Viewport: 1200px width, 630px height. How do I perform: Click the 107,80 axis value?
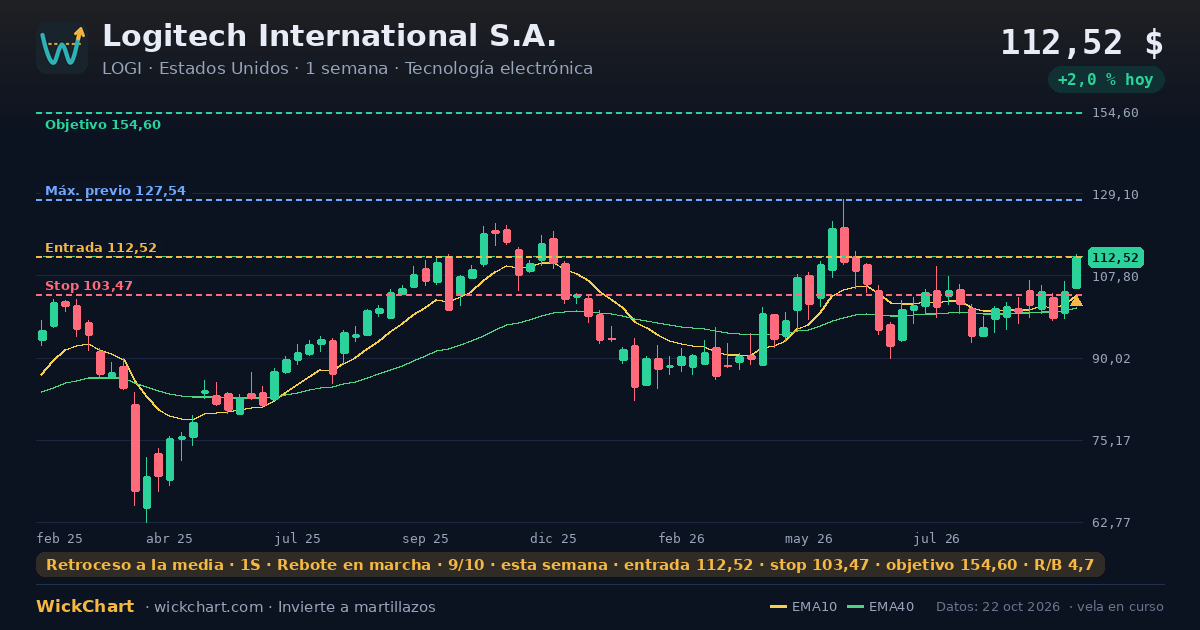tap(1116, 277)
